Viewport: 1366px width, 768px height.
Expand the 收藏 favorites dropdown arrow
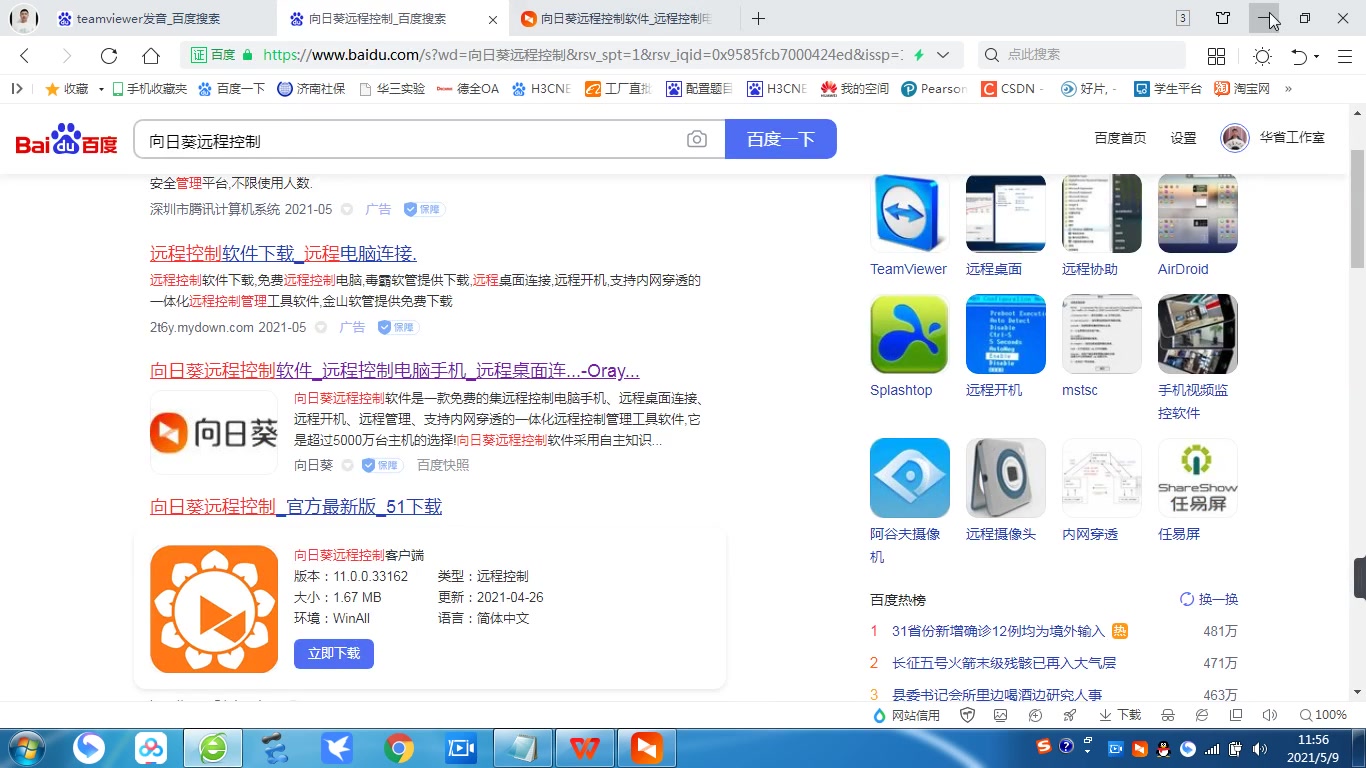101,89
